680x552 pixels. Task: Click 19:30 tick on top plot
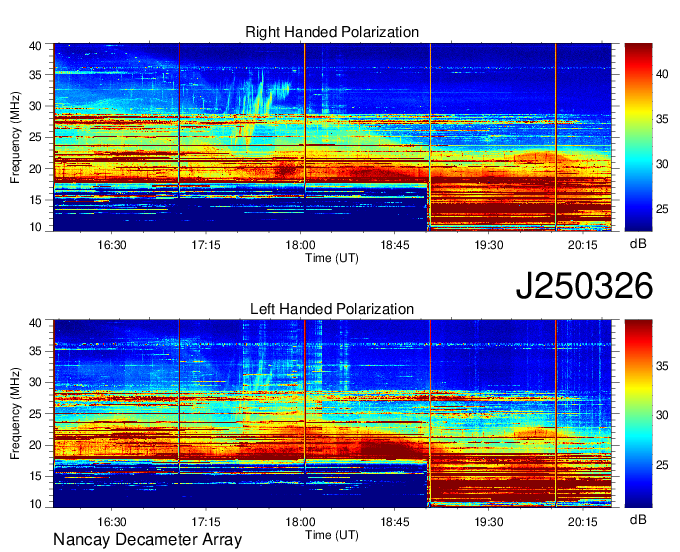[489, 245]
